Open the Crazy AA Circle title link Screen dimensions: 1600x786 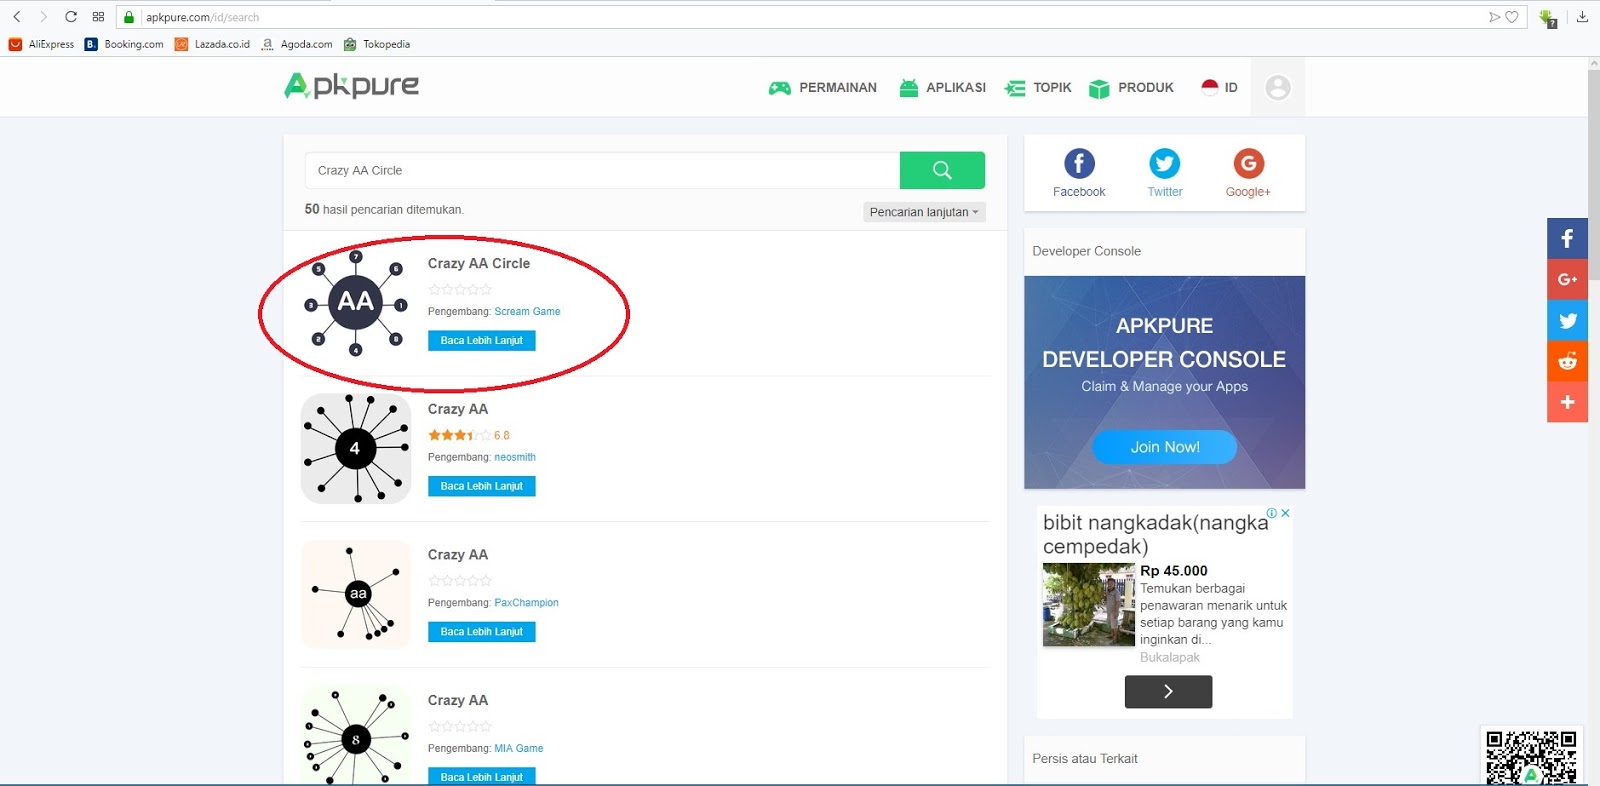tap(479, 263)
